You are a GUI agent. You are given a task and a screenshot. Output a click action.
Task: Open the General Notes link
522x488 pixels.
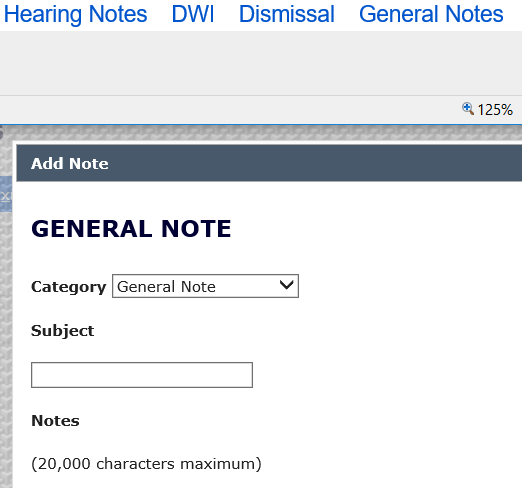[431, 14]
